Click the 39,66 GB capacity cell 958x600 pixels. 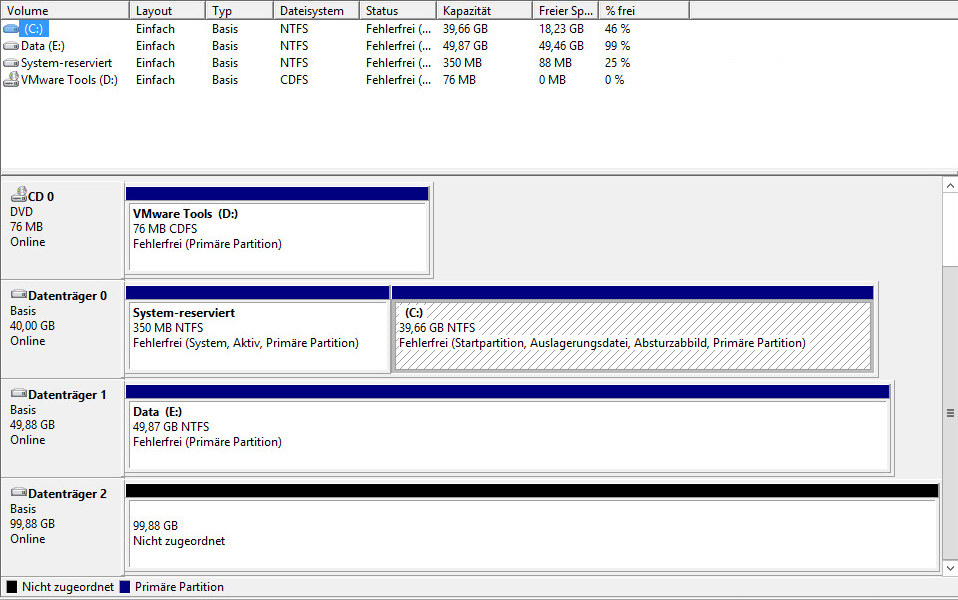point(465,29)
